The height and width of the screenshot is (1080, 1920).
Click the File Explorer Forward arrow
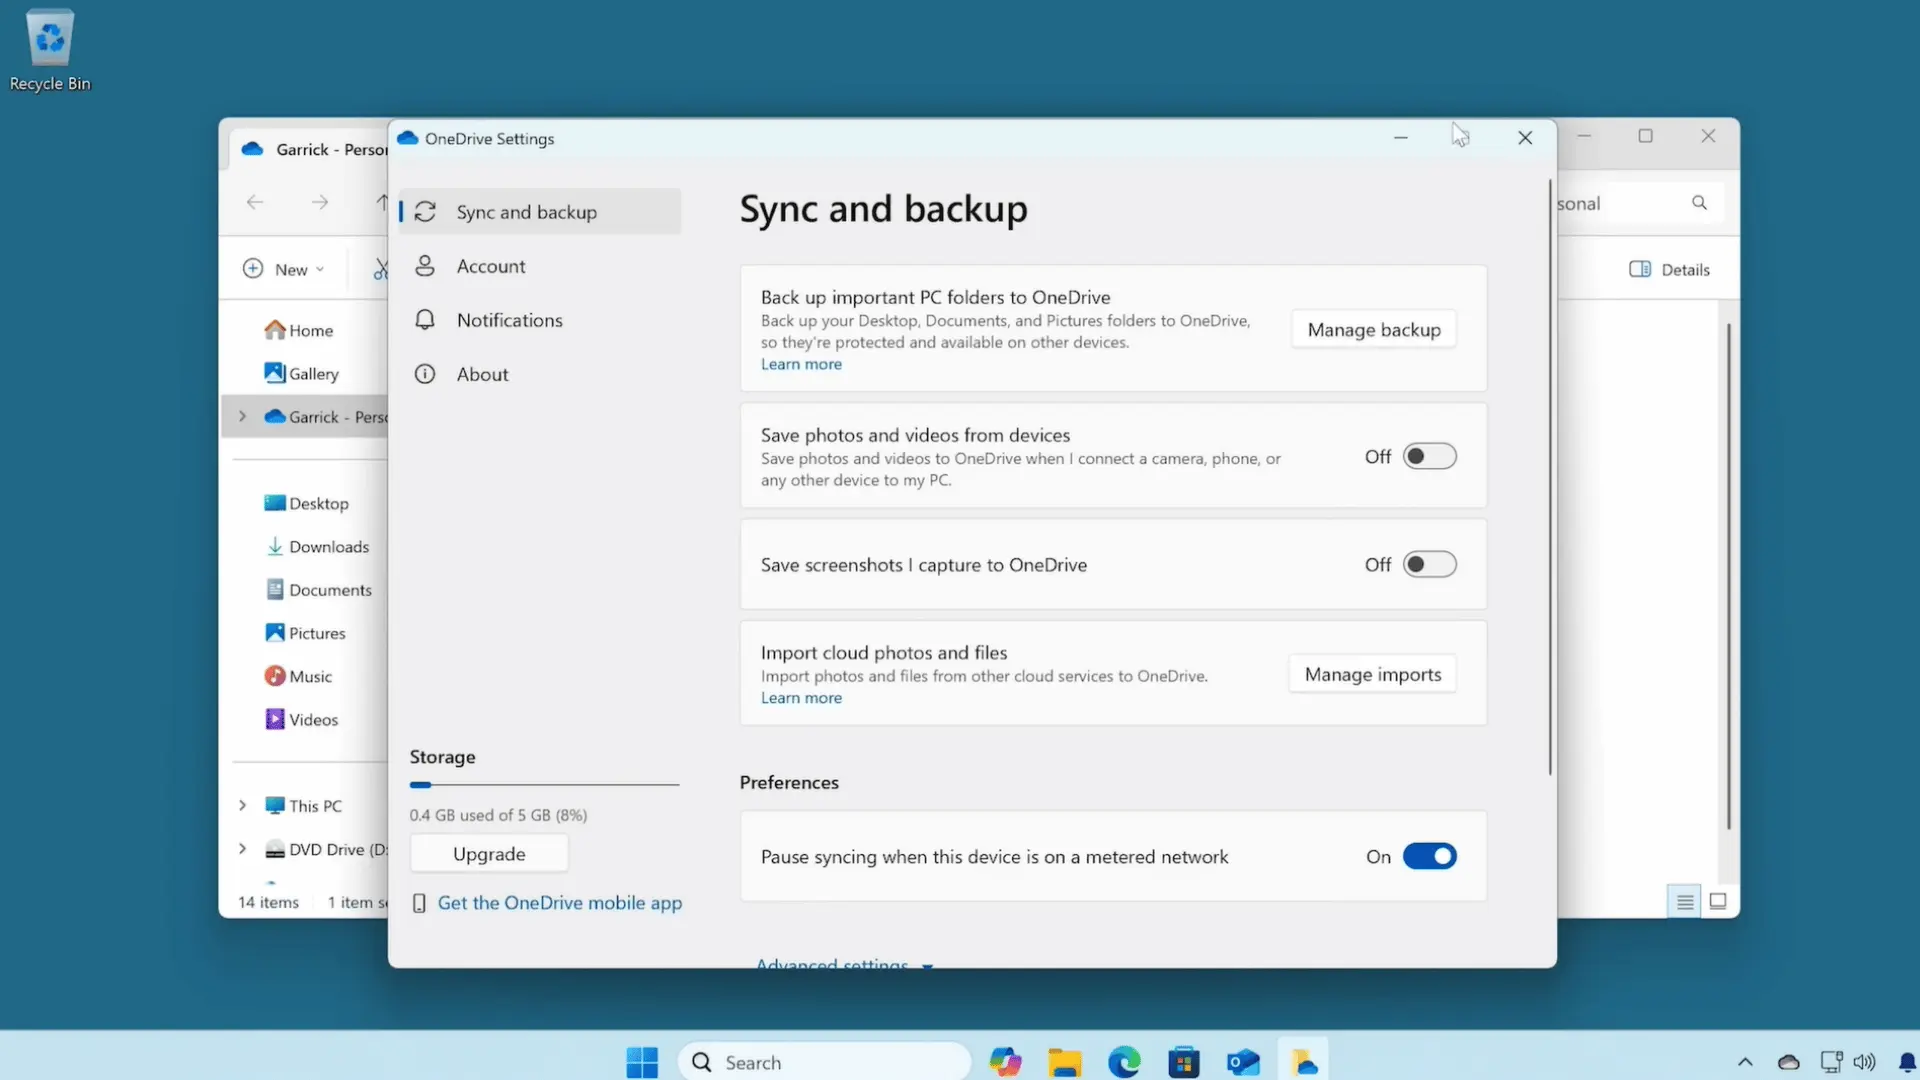[x=319, y=202]
